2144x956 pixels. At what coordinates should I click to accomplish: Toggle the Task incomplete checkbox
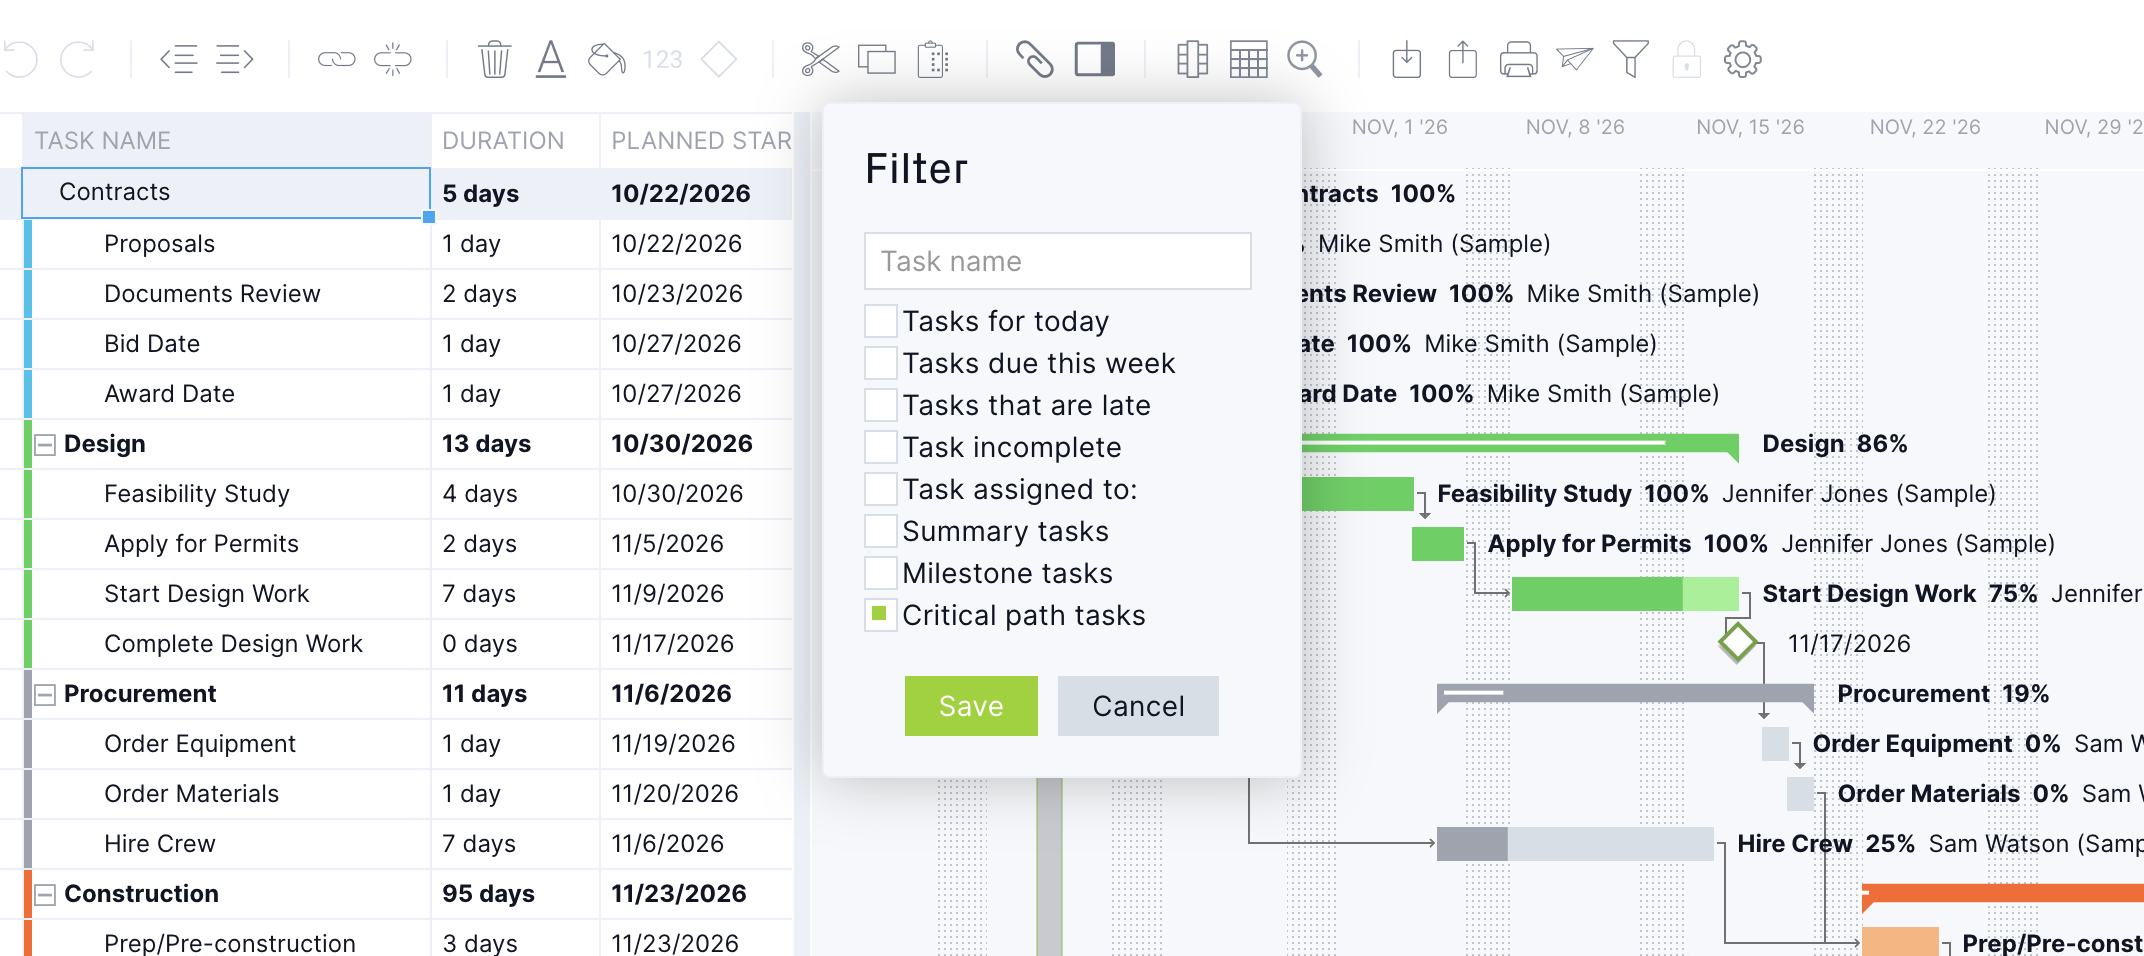(x=880, y=447)
